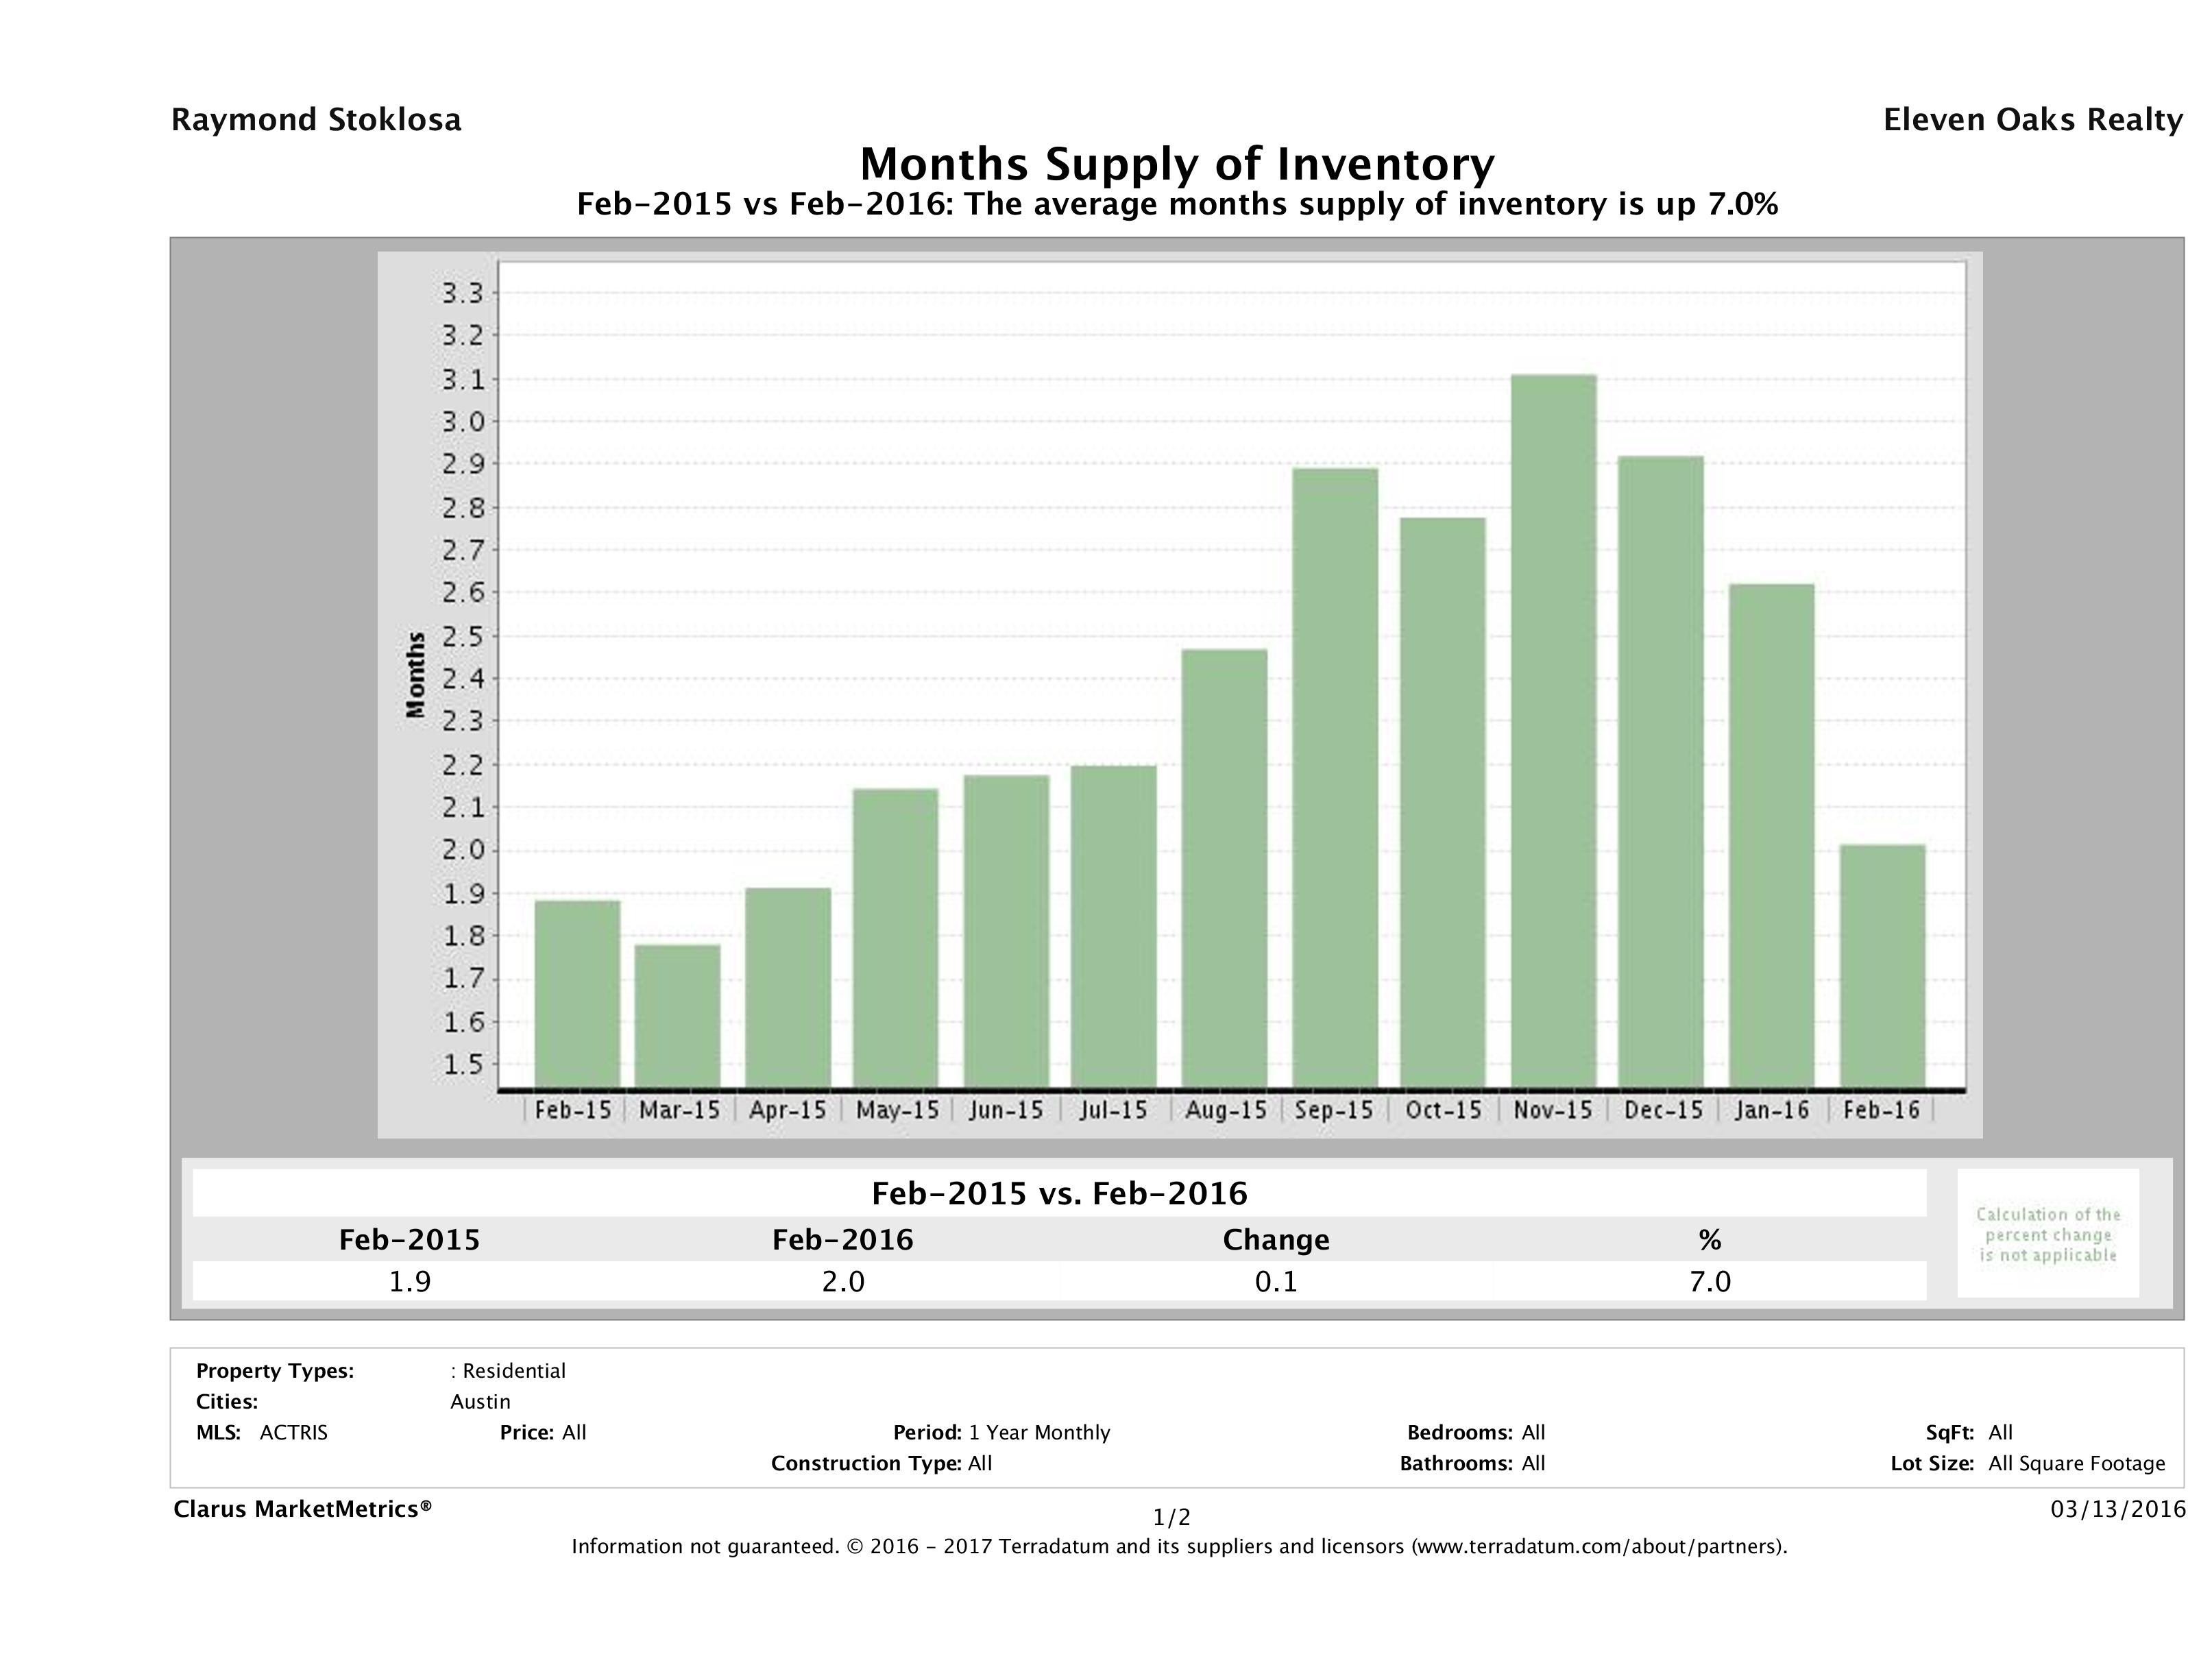Click the Feb-2015 column header

click(409, 1240)
